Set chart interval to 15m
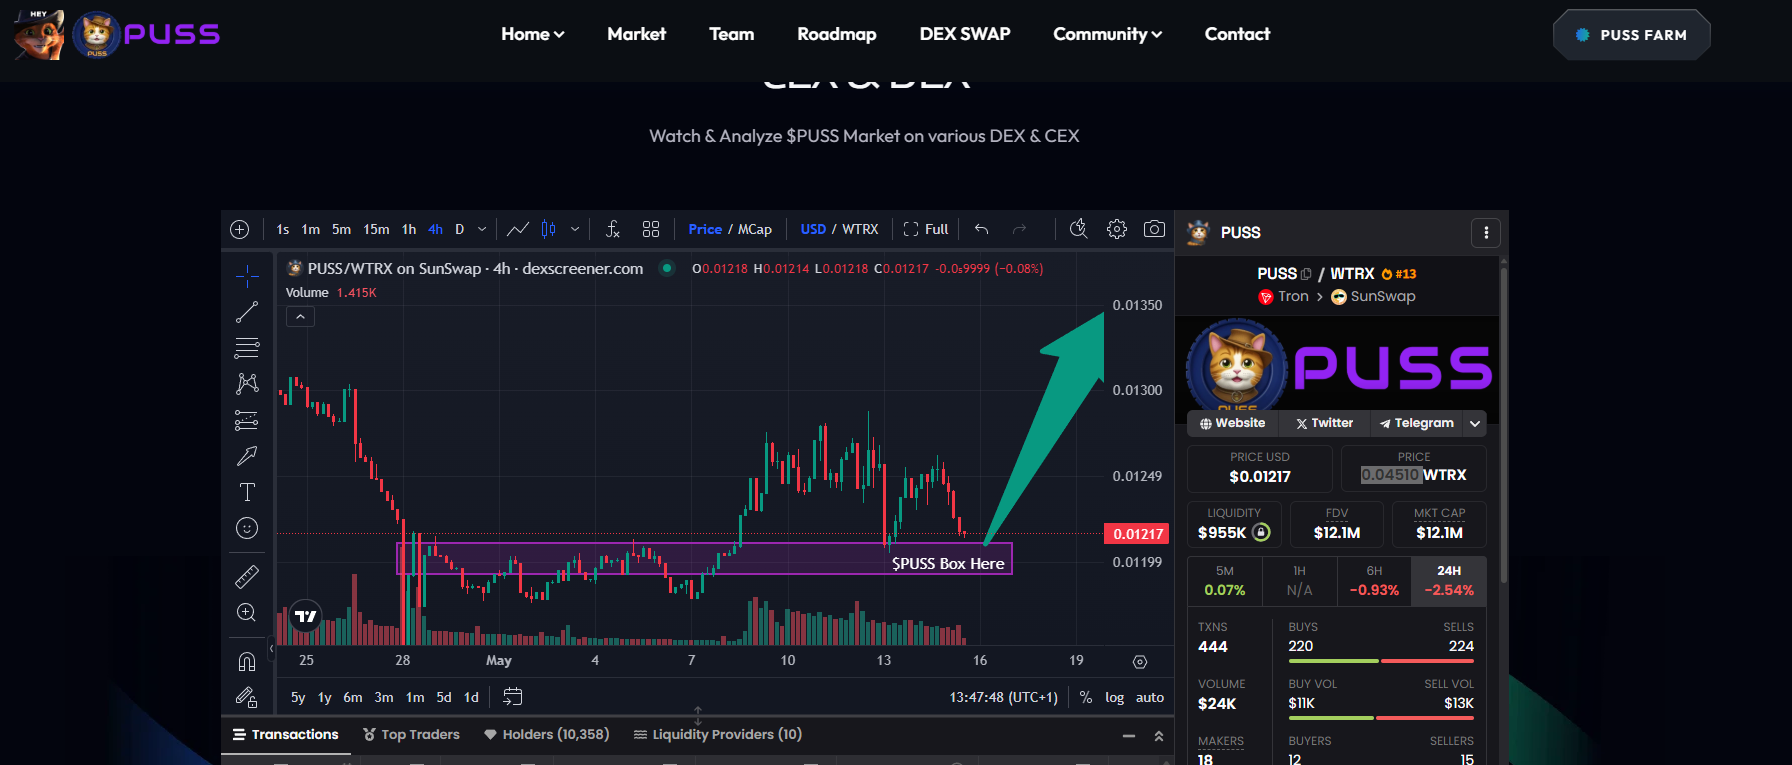Screen dimensions: 1792x765 (376, 229)
